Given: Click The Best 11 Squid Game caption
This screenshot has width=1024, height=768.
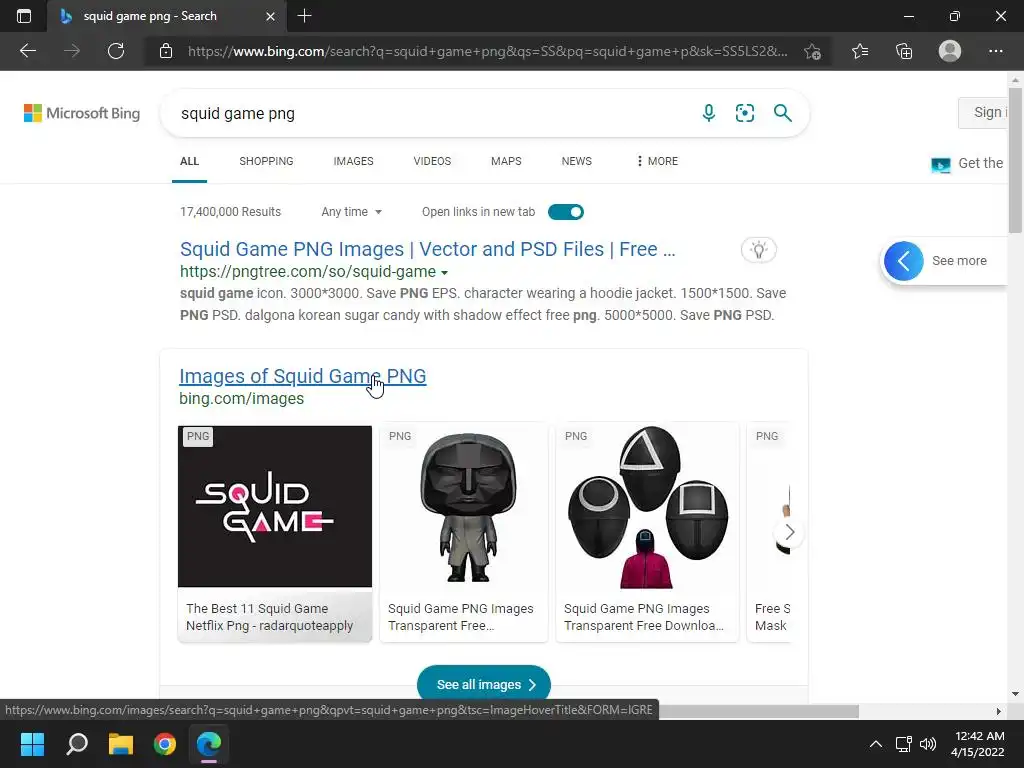Looking at the screenshot, I should click(x=269, y=617).
